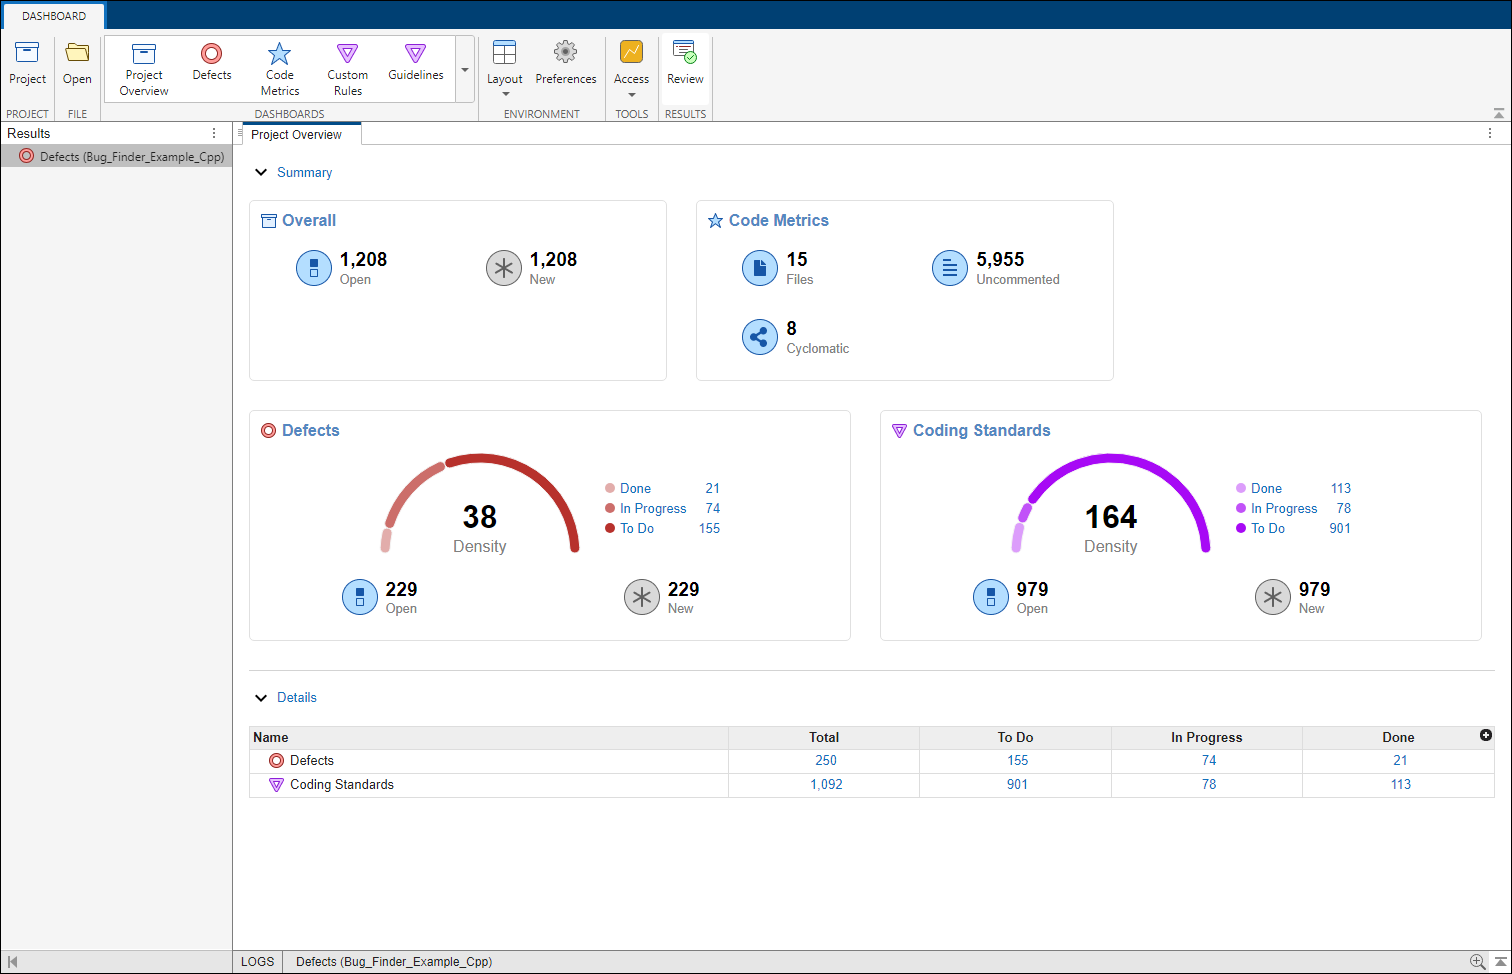Image resolution: width=1512 pixels, height=974 pixels.
Task: Collapse the Details section
Action: coord(261,698)
